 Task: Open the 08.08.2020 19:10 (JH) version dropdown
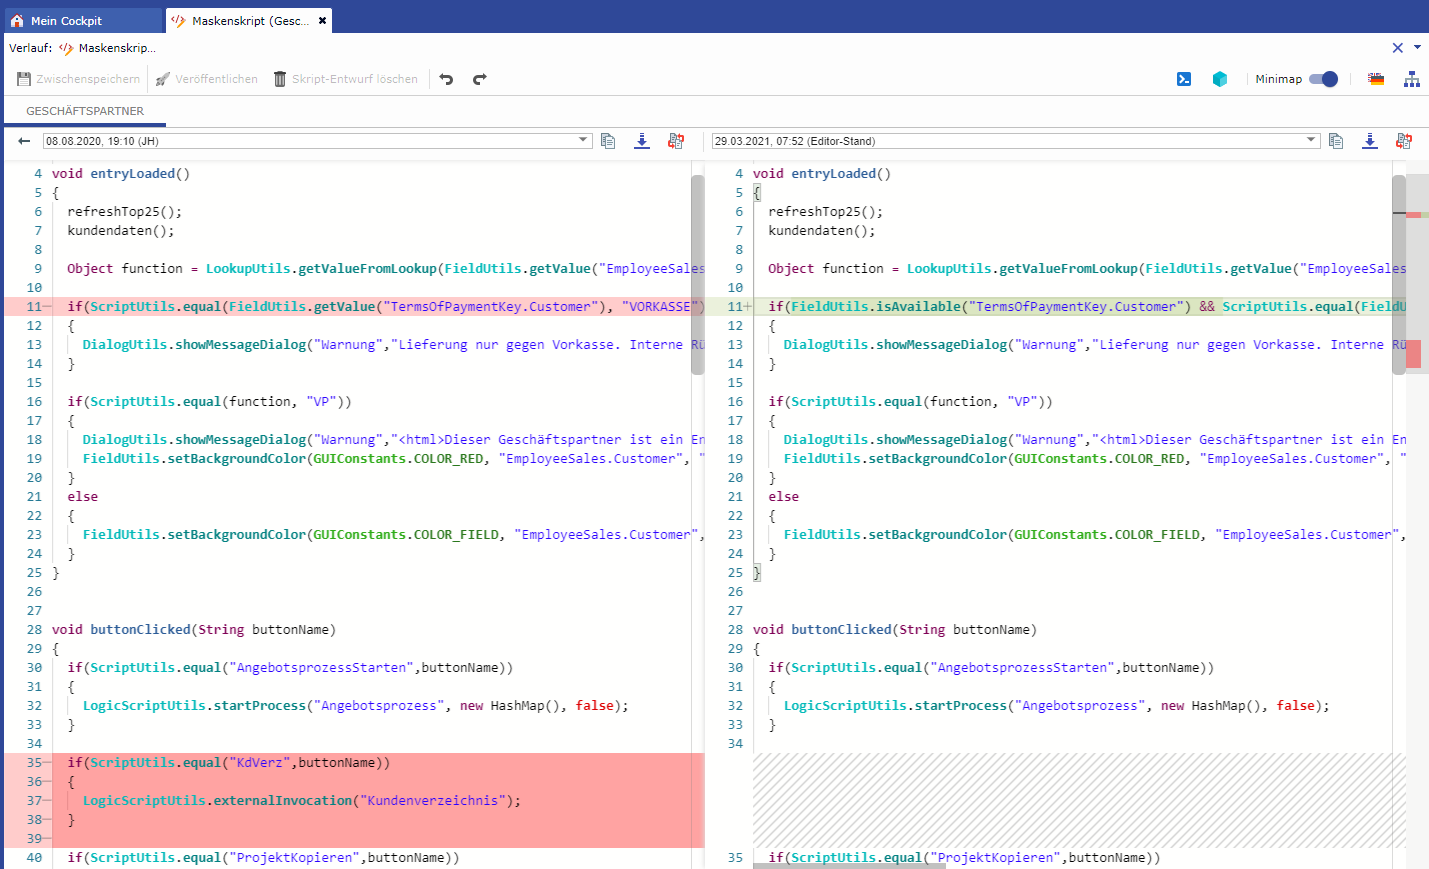[318, 141]
